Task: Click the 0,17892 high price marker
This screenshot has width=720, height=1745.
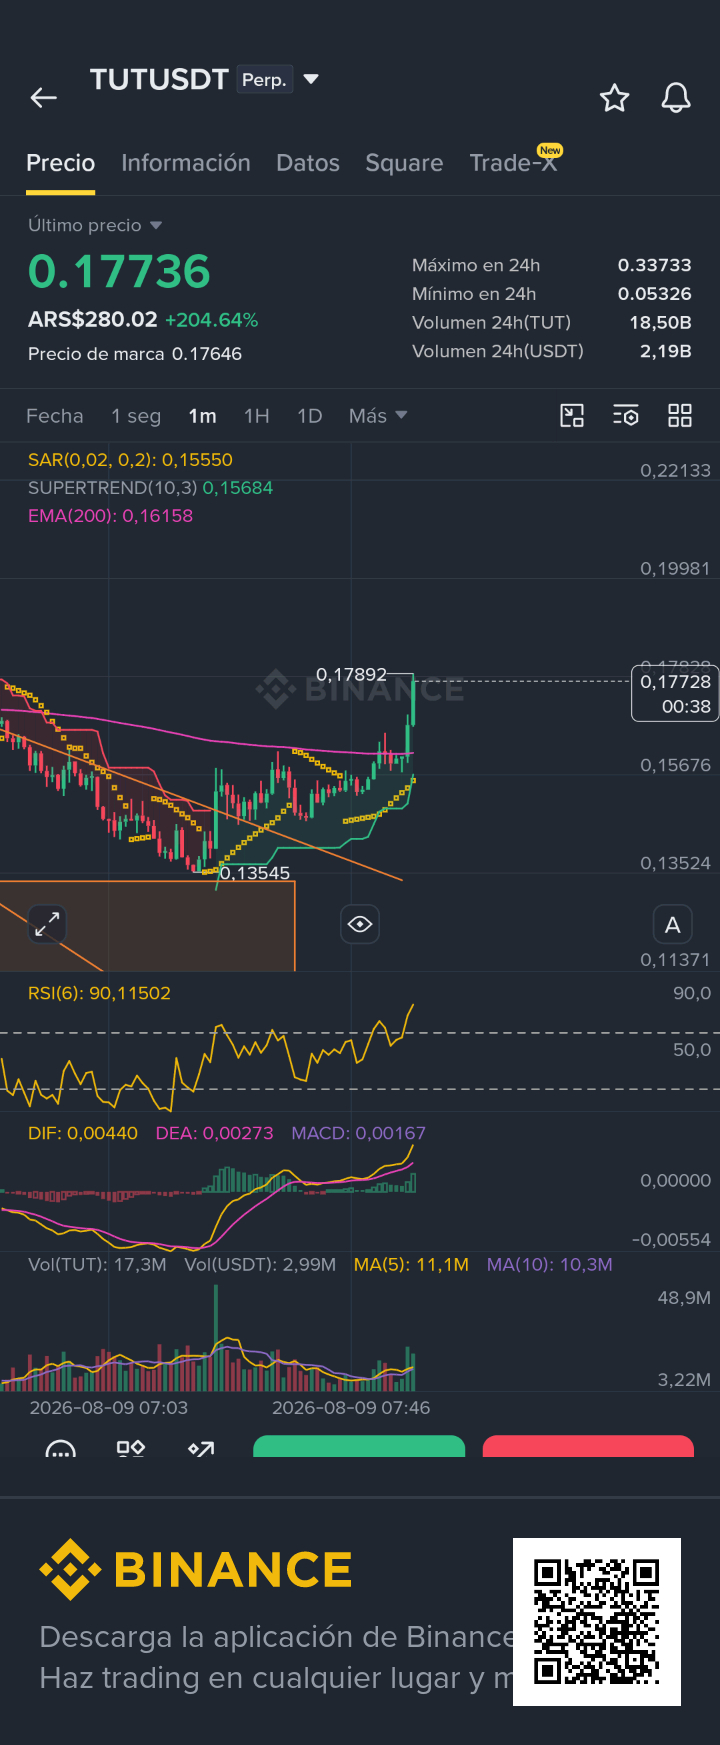Action: coord(351,675)
